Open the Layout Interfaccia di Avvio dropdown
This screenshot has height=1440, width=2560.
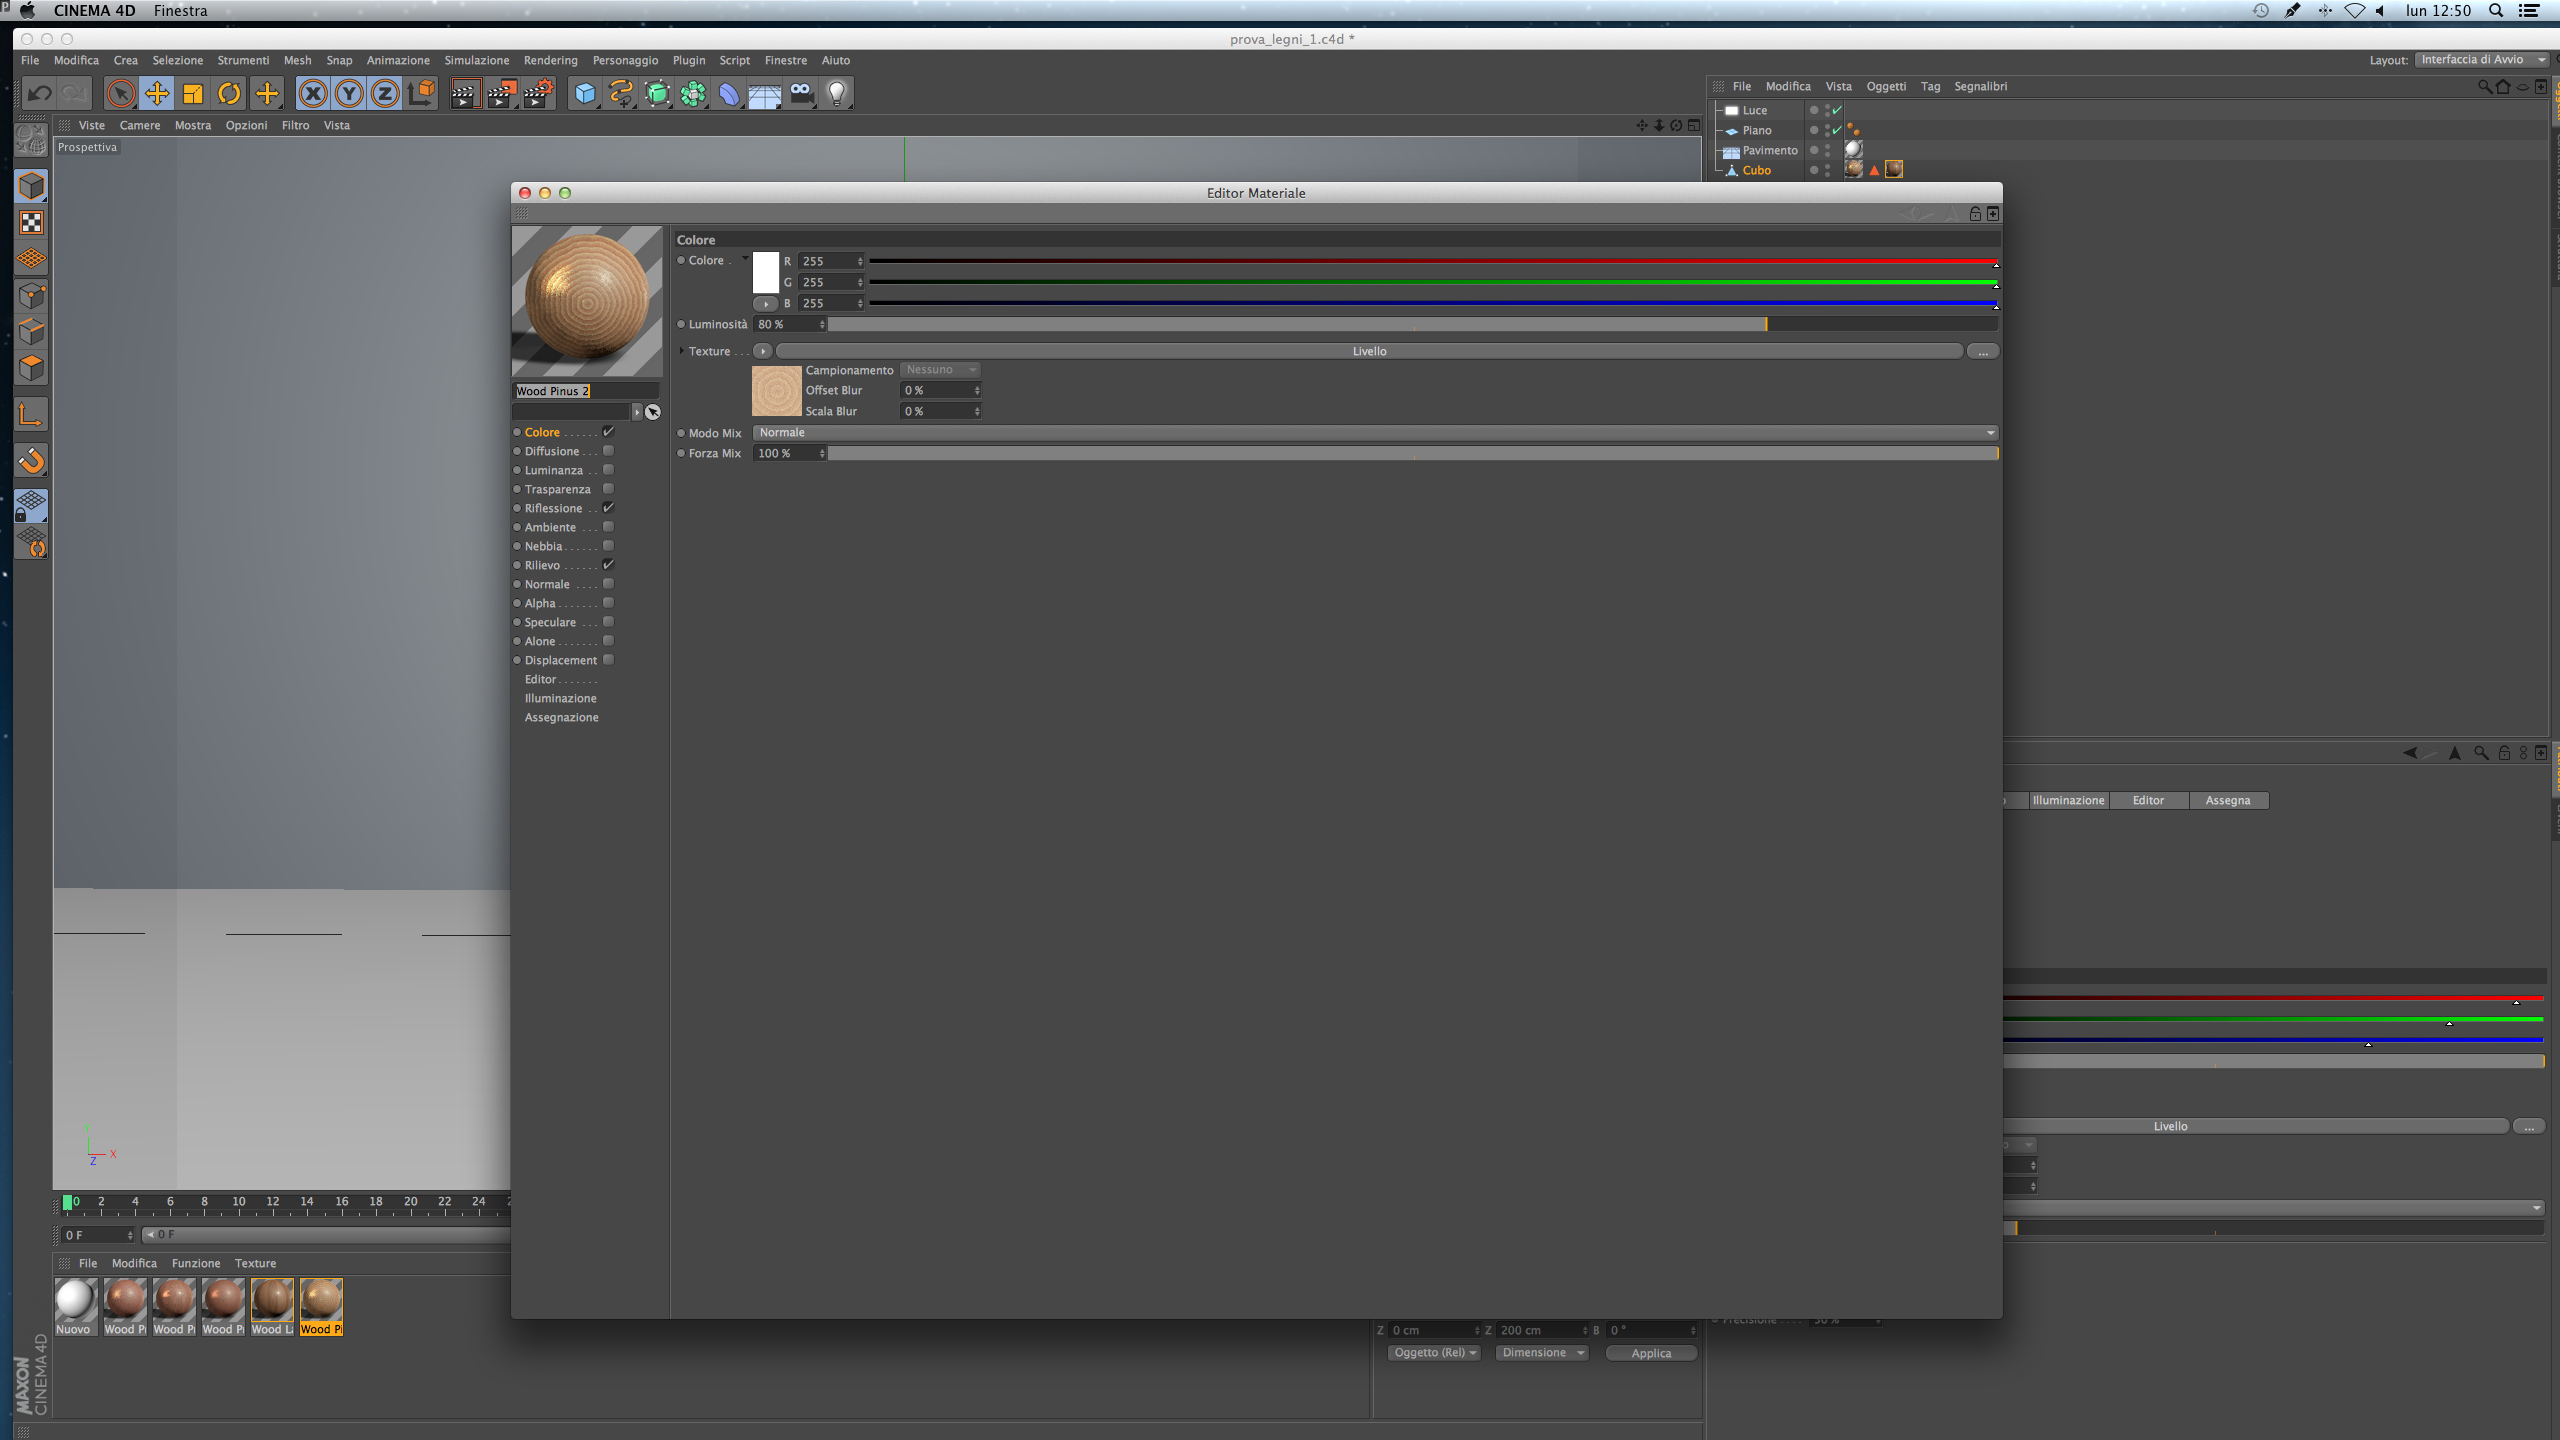click(2482, 60)
